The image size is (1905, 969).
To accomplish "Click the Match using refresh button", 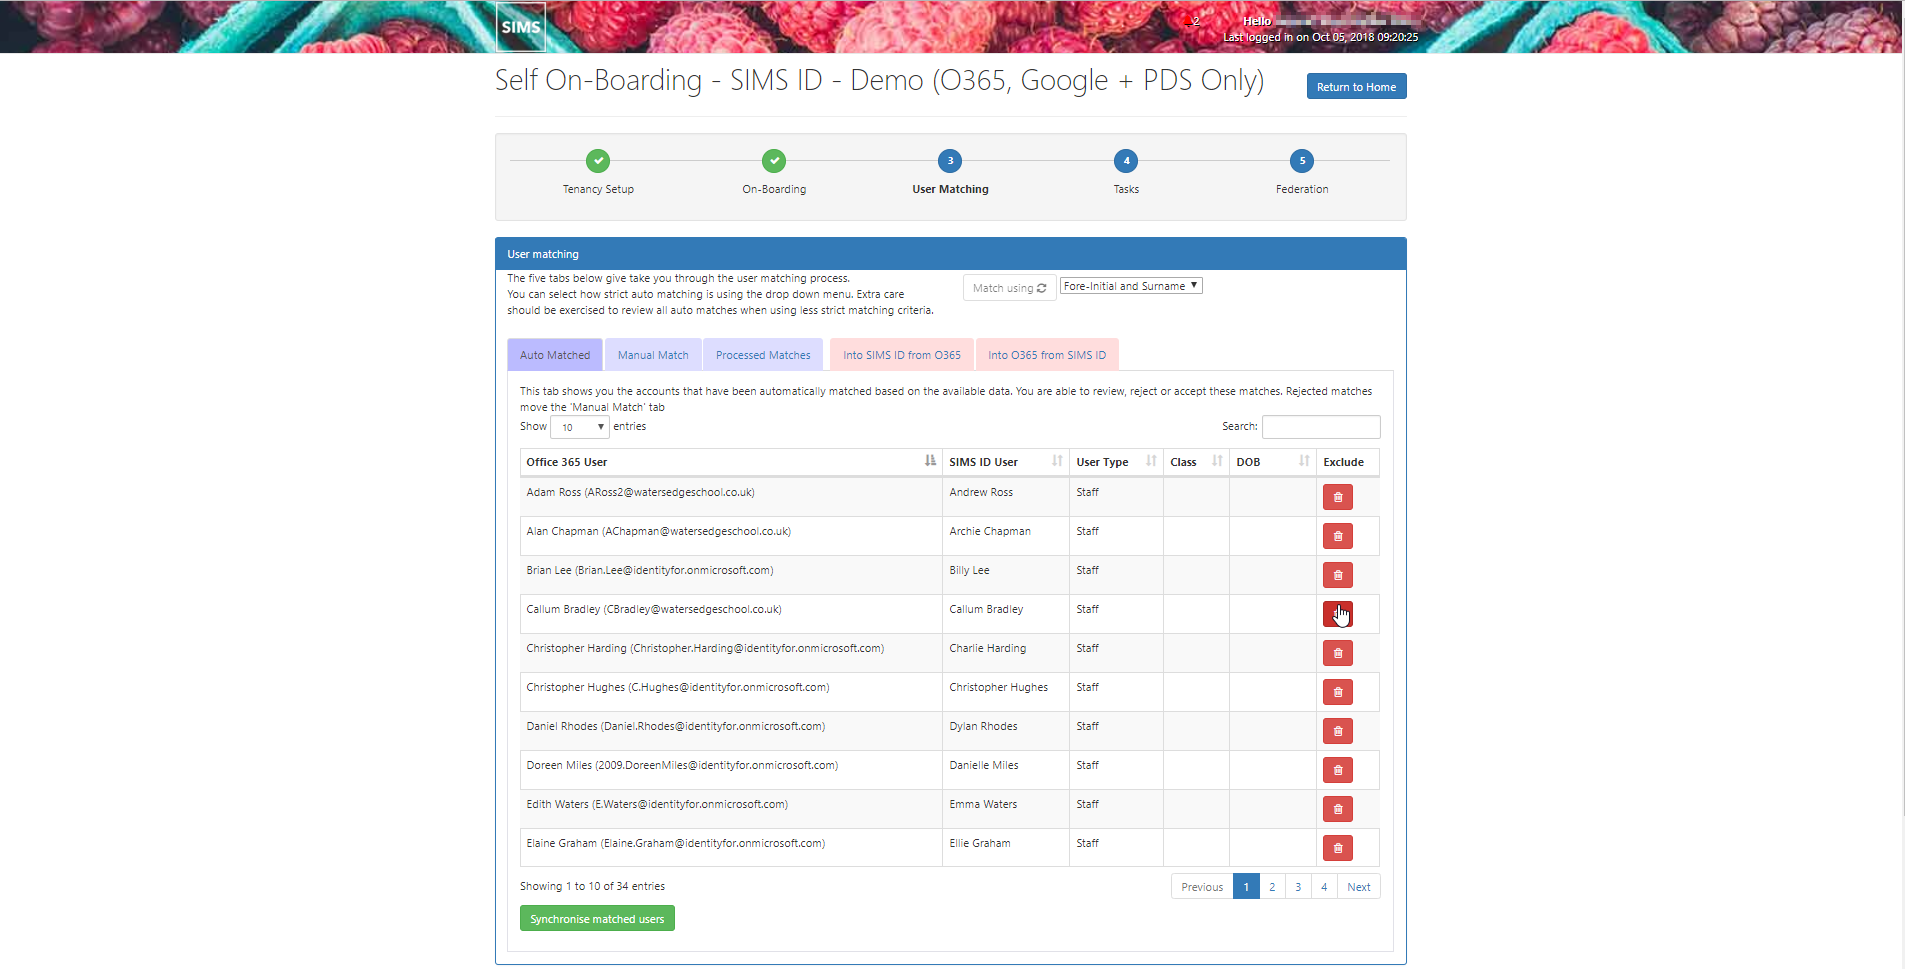I will [1009, 288].
